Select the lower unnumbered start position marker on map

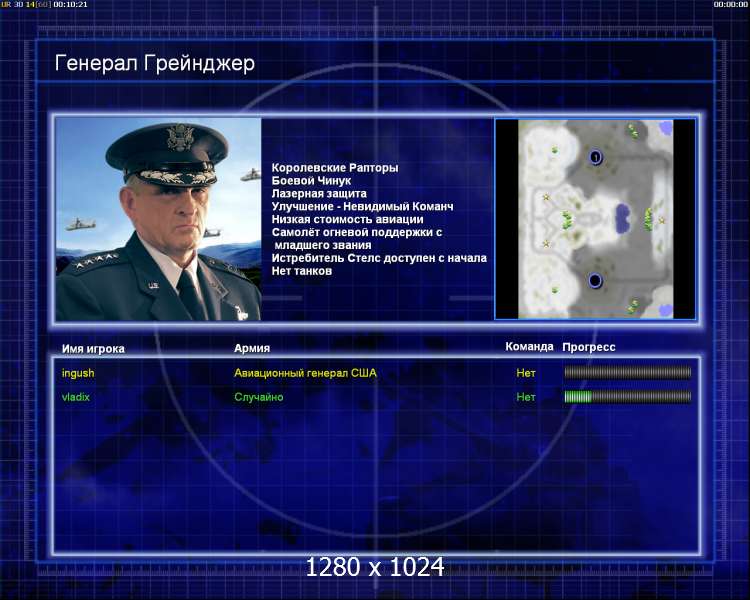(595, 280)
